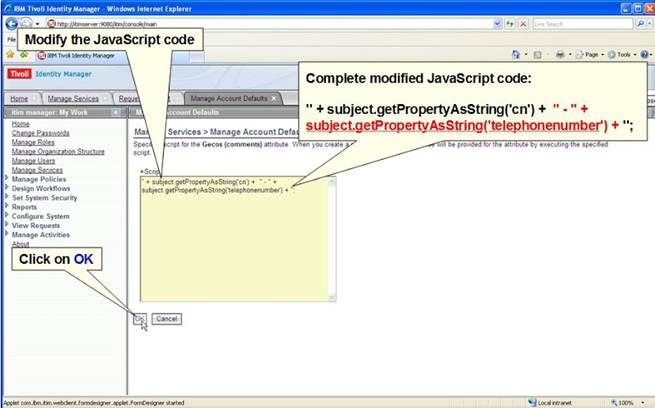Expand the Reports section
Screen dimensions: 655x408
[x=7, y=206]
